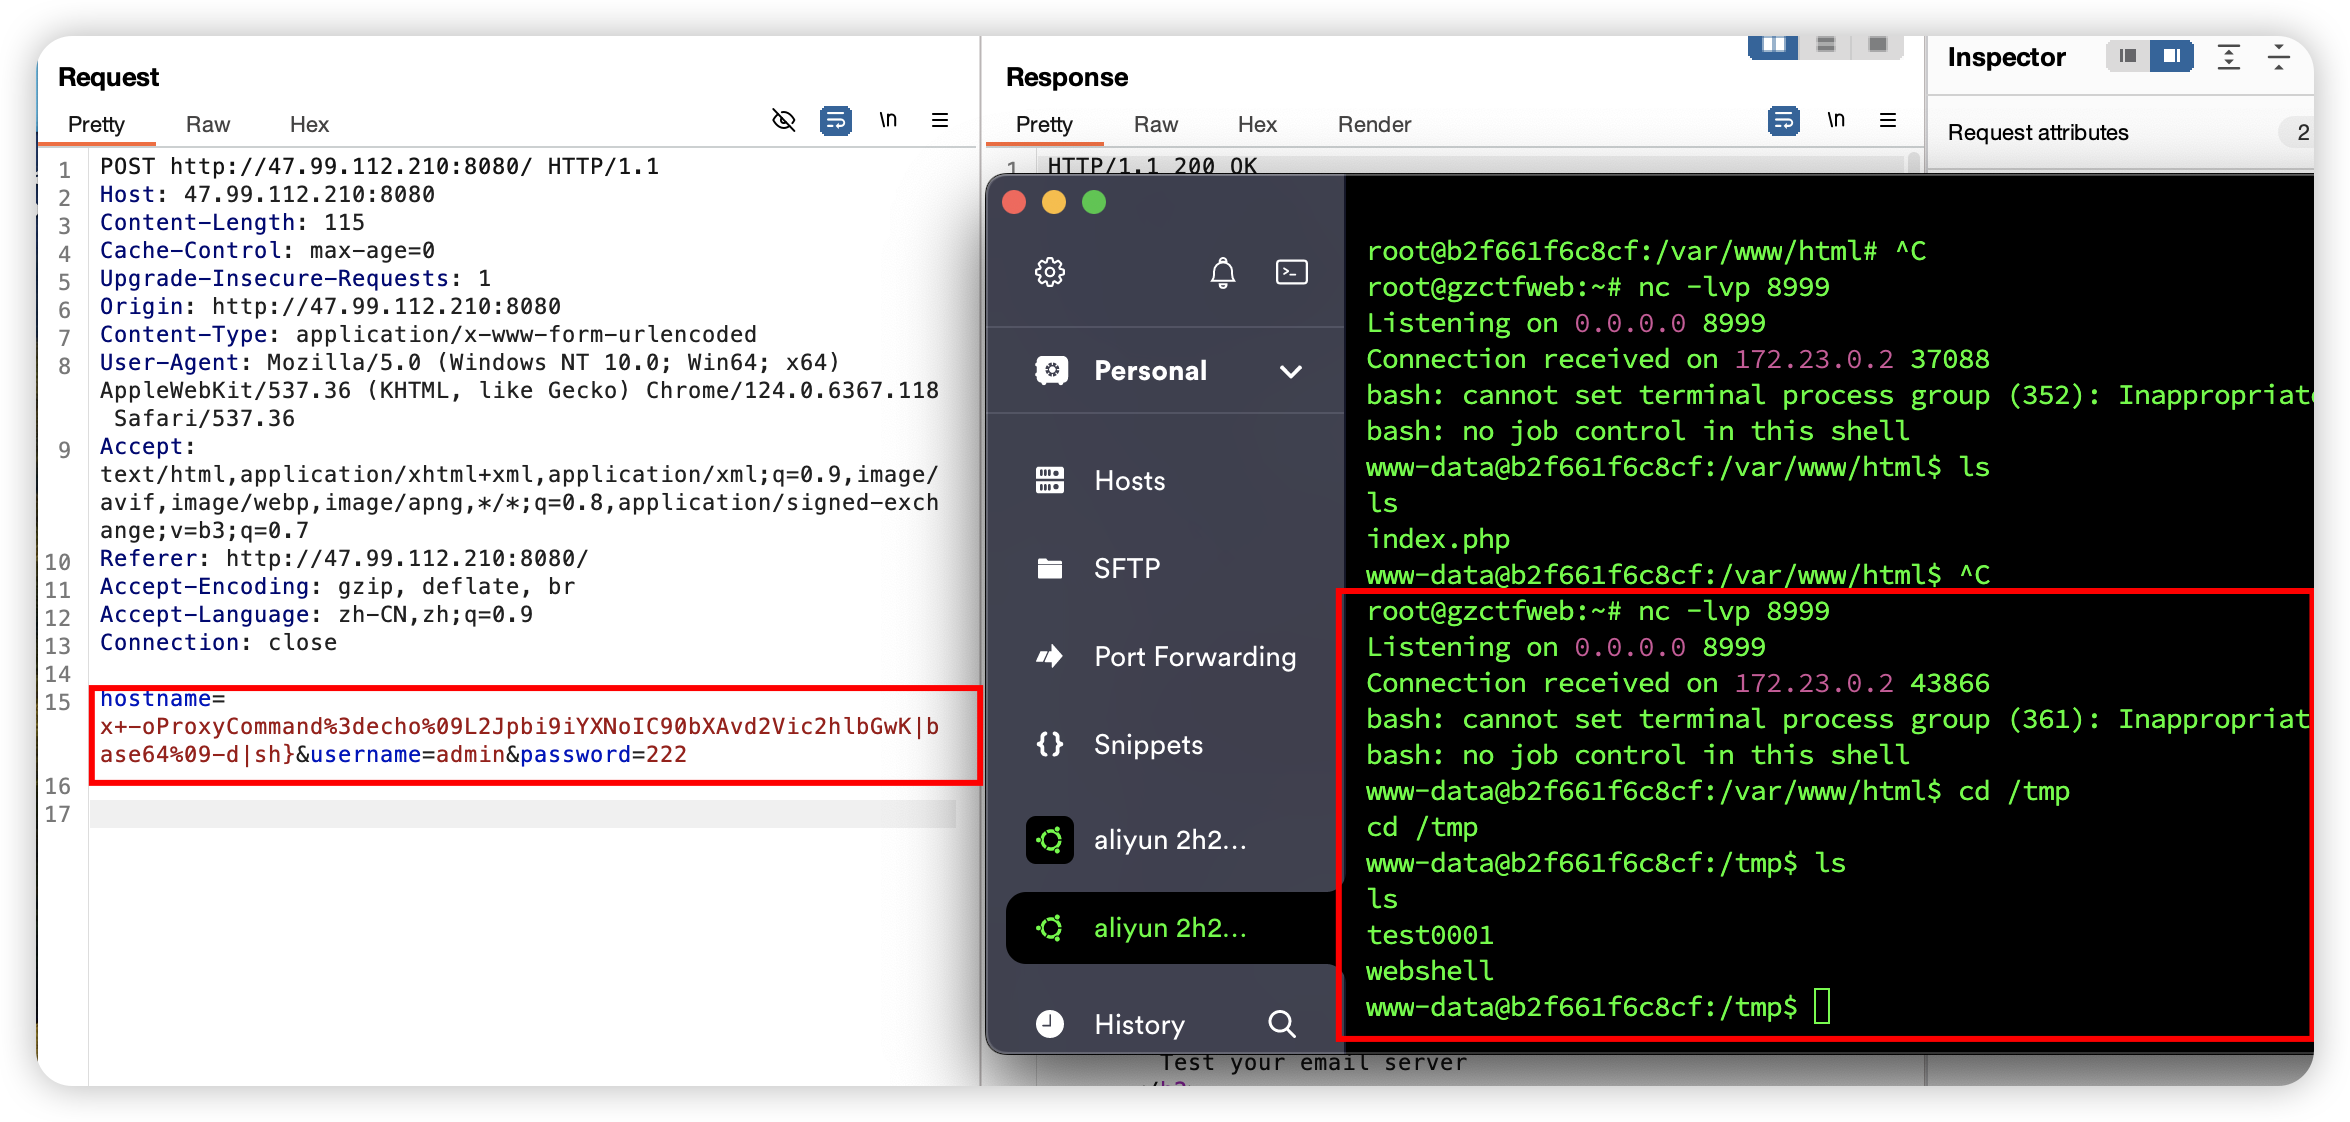The width and height of the screenshot is (2350, 1122).
Task: Select stacked vertical layout icon above Response
Action: tap(1826, 45)
